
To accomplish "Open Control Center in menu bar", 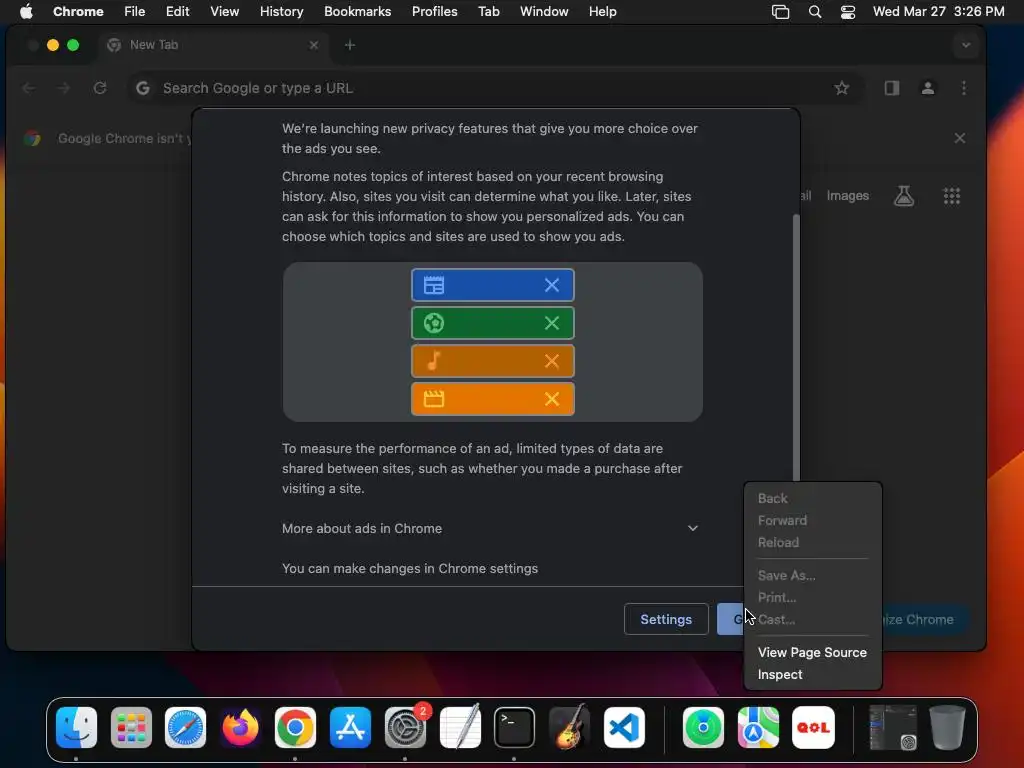I will point(848,12).
